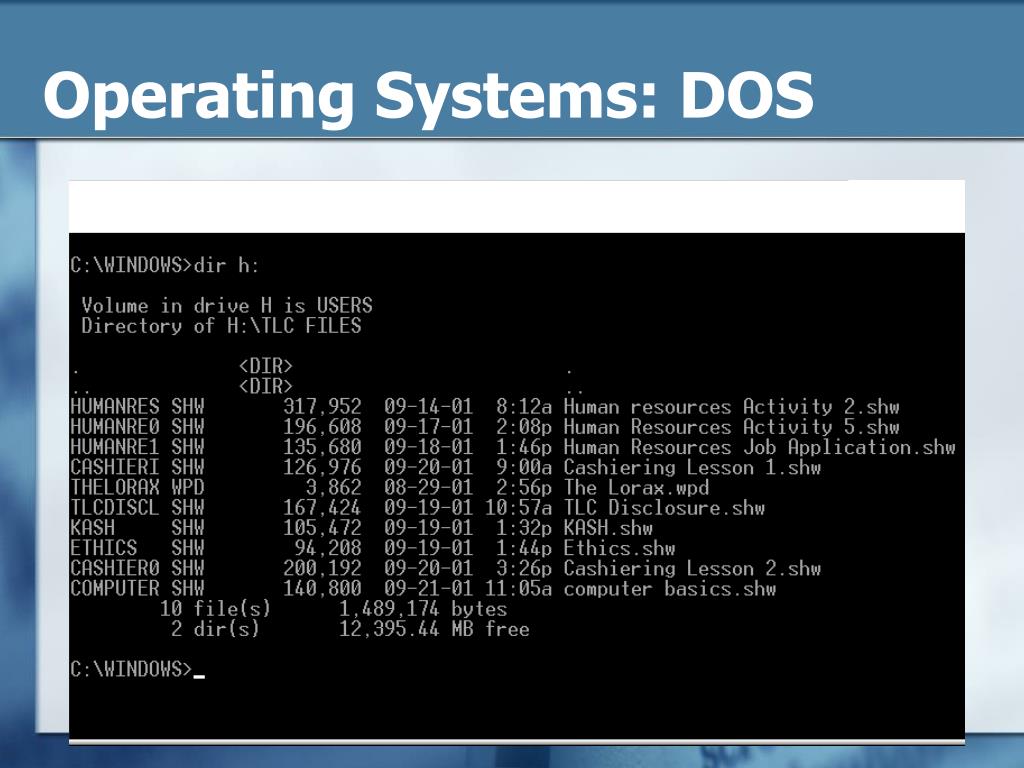Click the HUMANRE1 SHW short file name
The width and height of the screenshot is (1024, 768).
click(x=138, y=447)
